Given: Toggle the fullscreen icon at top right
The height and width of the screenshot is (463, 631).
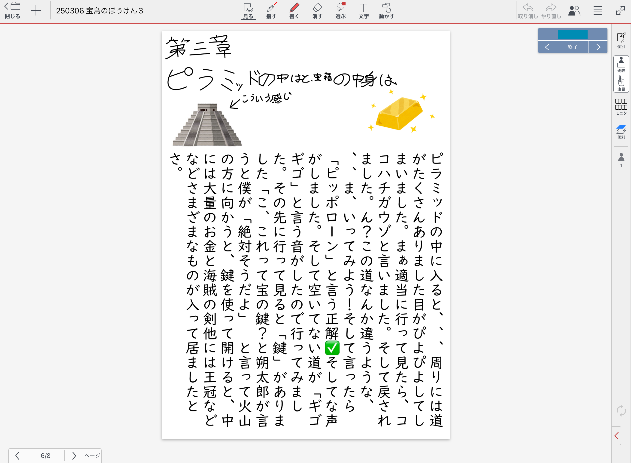Looking at the screenshot, I should coord(618,10).
